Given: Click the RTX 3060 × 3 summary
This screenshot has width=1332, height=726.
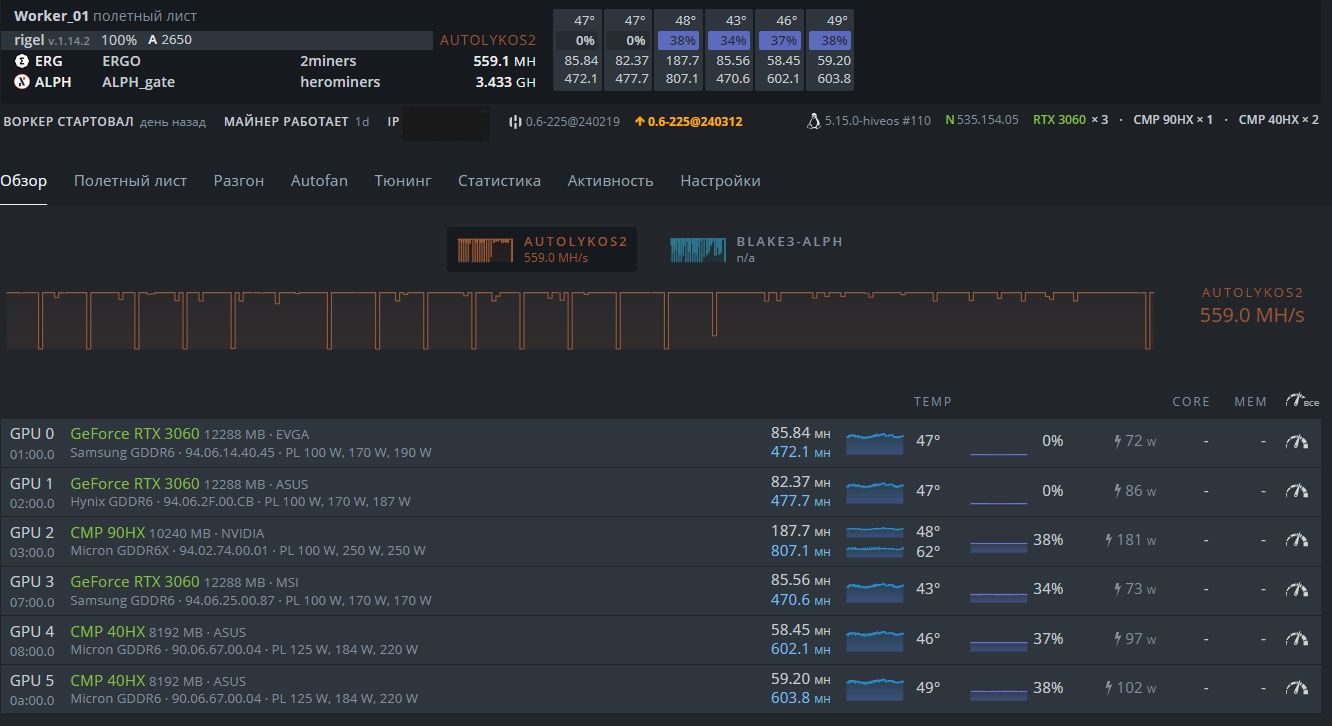Looking at the screenshot, I should (x=1070, y=120).
